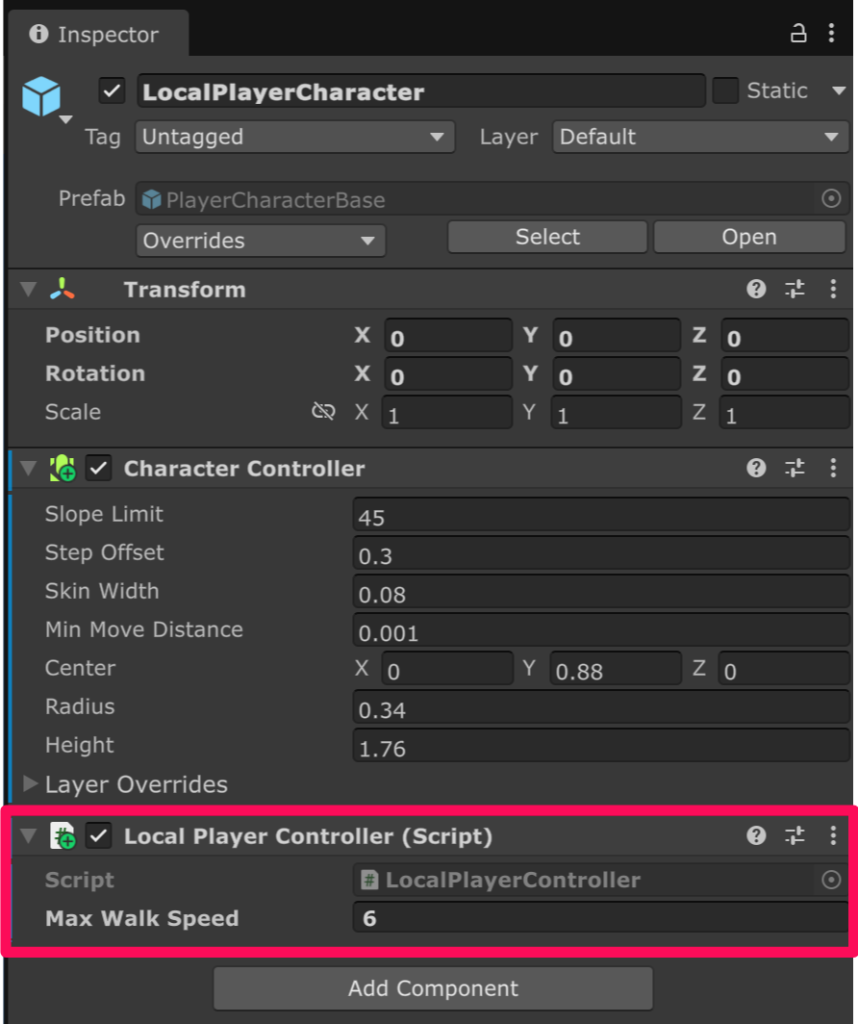Image resolution: width=858 pixels, height=1024 pixels.
Task: Click the prefab Select button
Action: pyautogui.click(x=547, y=237)
